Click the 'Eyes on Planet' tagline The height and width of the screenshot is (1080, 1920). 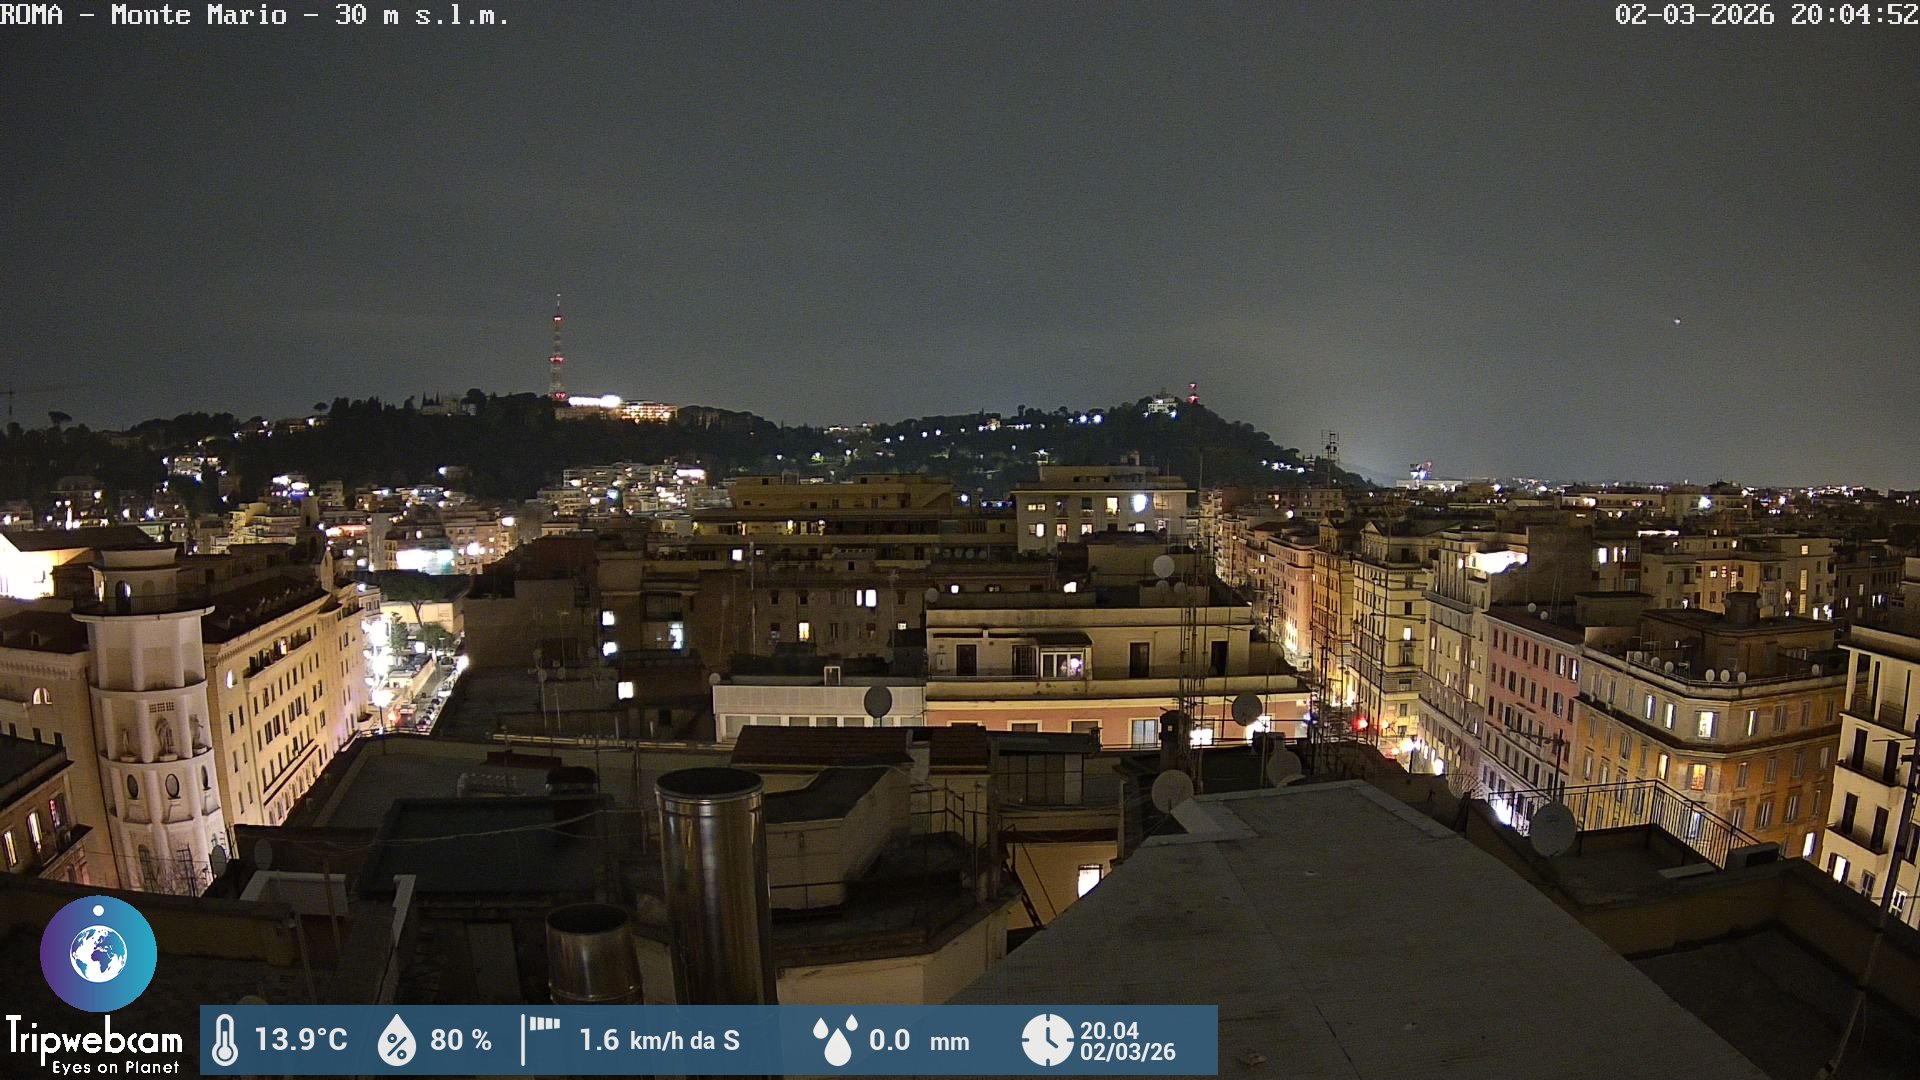[115, 1068]
